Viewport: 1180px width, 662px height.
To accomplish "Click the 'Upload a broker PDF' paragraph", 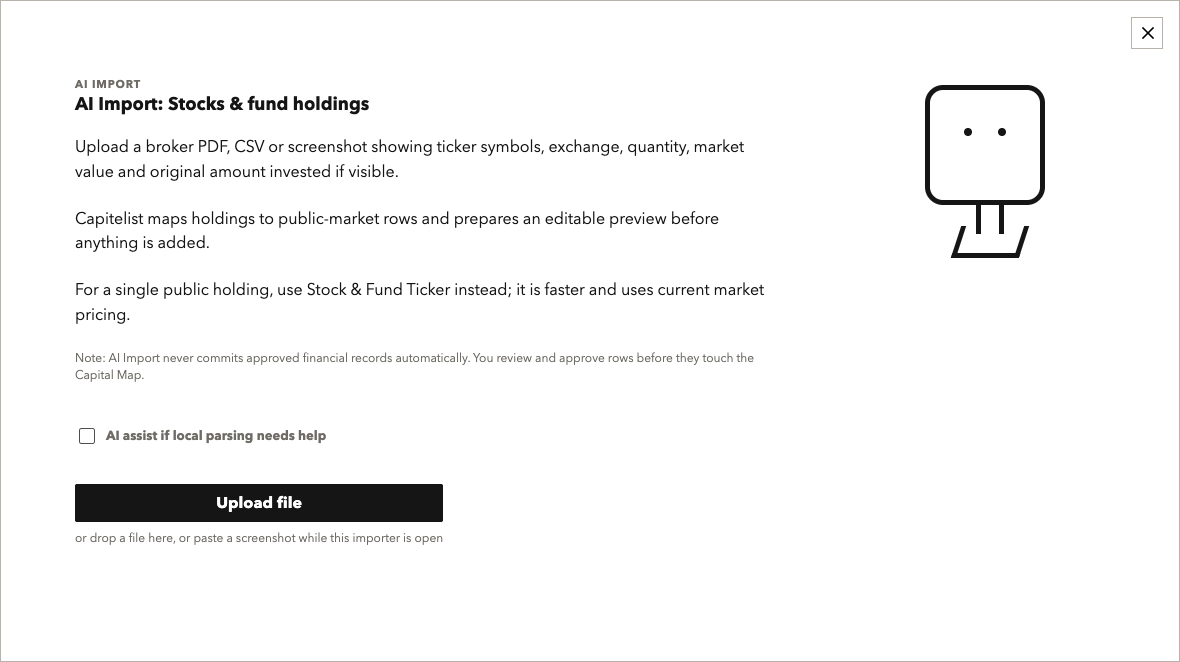I will coord(409,159).
